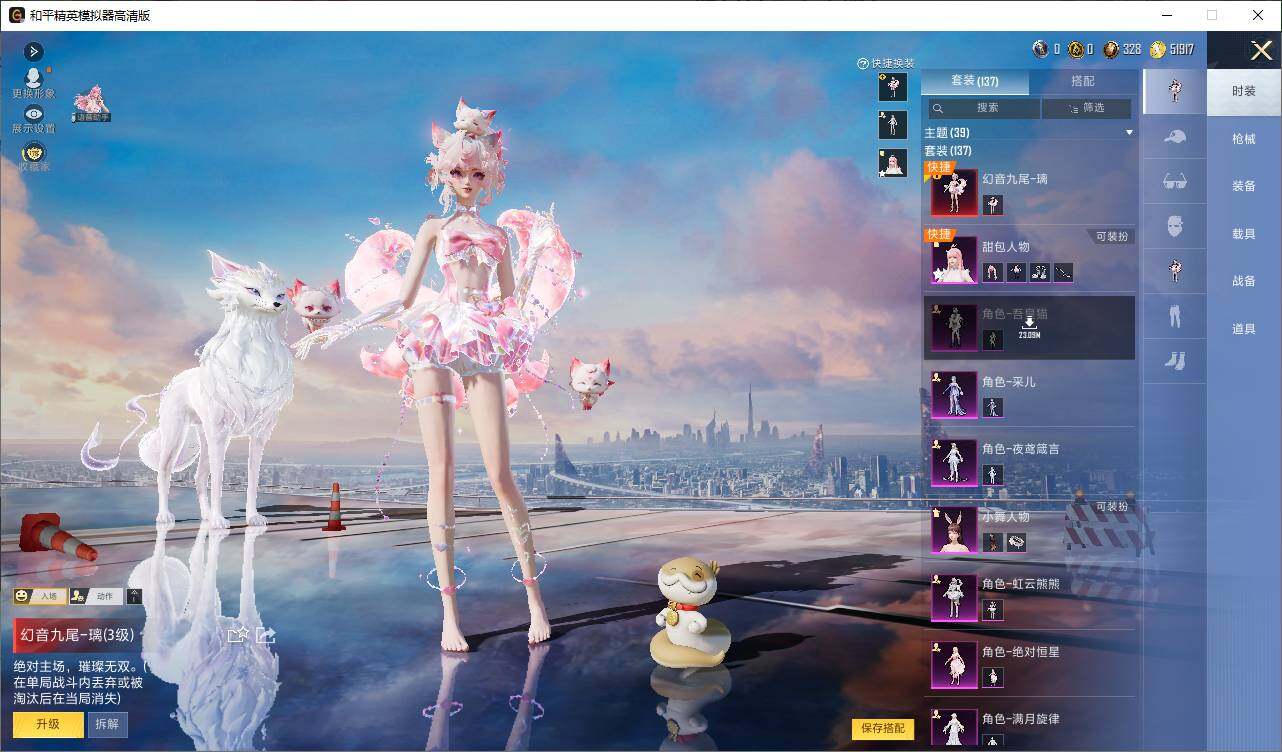The height and width of the screenshot is (752, 1282).
Task: Click the 可装扮 tag on 小舞人物
Action: 1111,507
